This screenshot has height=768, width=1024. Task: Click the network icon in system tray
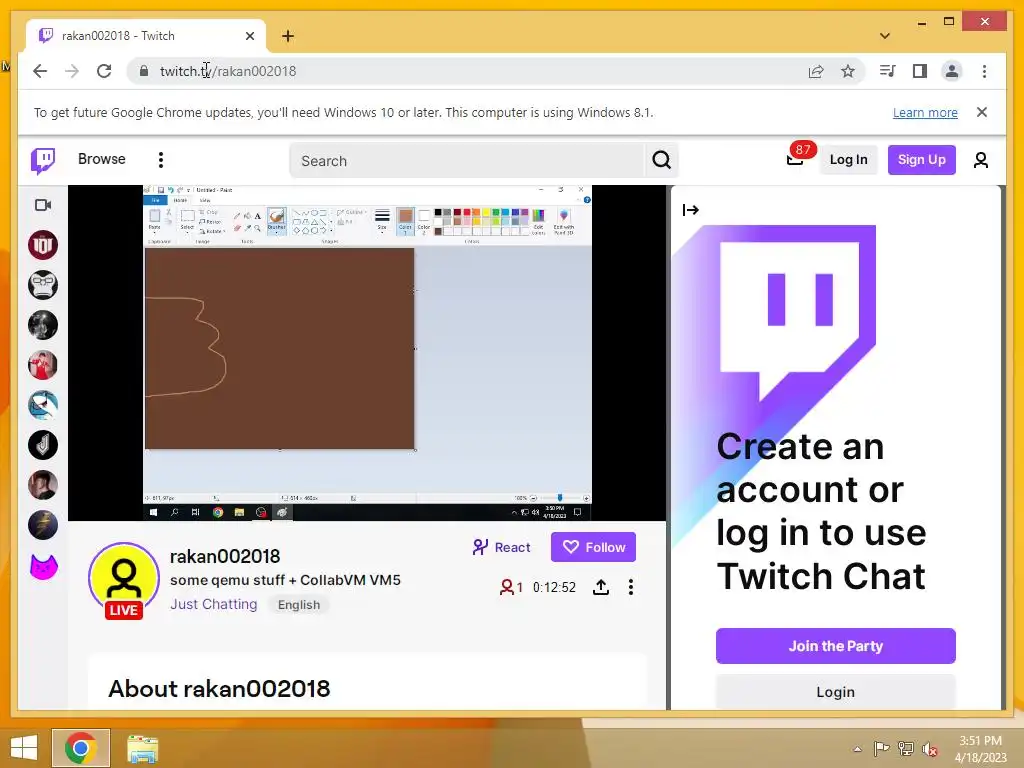906,748
